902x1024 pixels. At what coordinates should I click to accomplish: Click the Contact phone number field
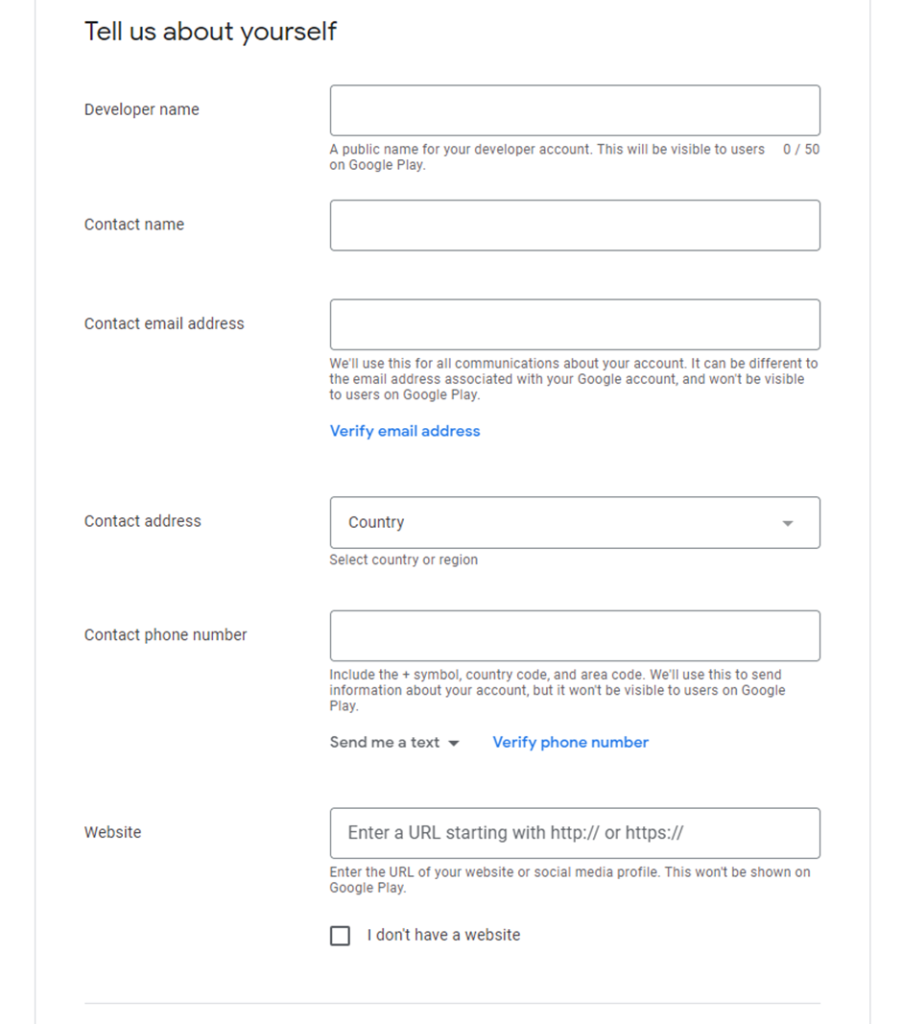point(574,635)
